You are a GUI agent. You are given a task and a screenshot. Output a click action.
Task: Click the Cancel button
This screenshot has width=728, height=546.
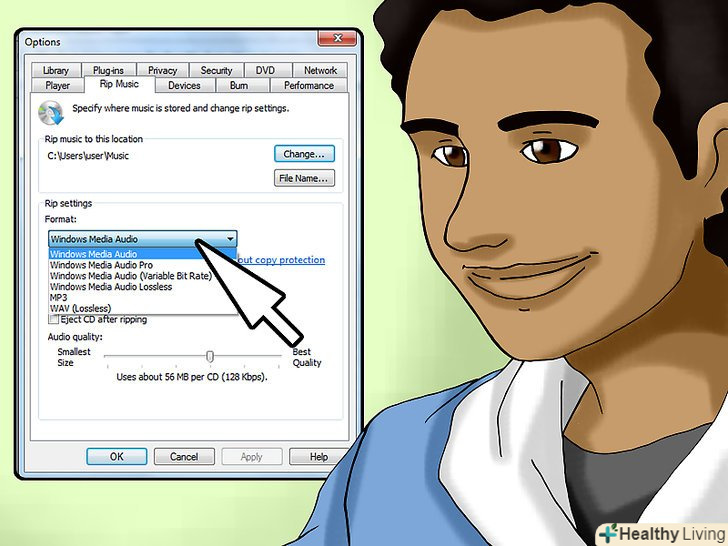point(184,457)
